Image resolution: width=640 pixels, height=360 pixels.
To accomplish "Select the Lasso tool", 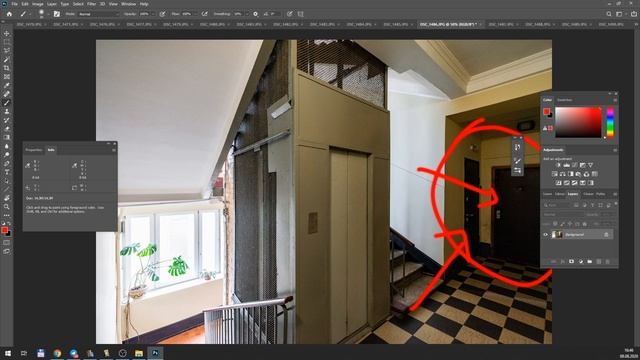I will tap(7, 51).
